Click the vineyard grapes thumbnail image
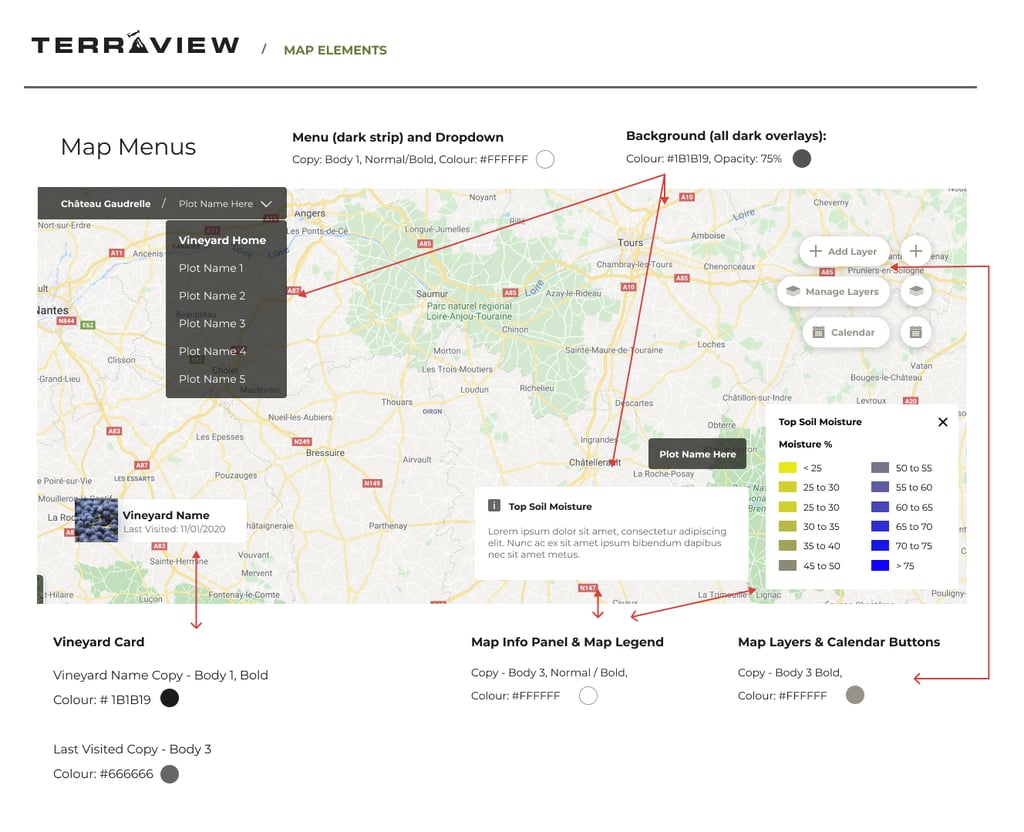The height and width of the screenshot is (832, 1024). coord(97,520)
